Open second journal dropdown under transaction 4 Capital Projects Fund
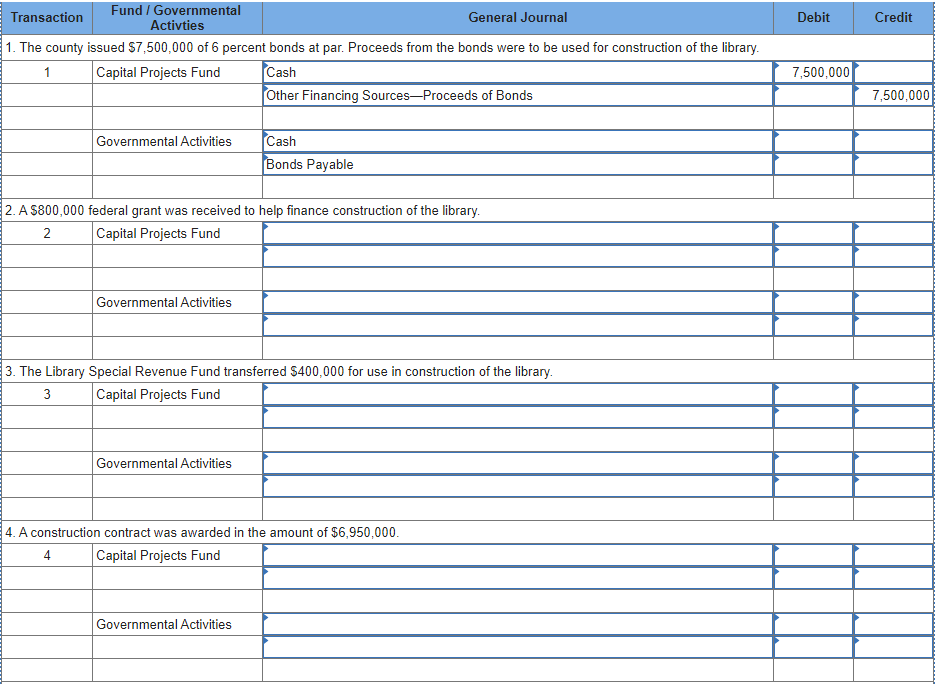The image size is (935, 684). coord(518,578)
